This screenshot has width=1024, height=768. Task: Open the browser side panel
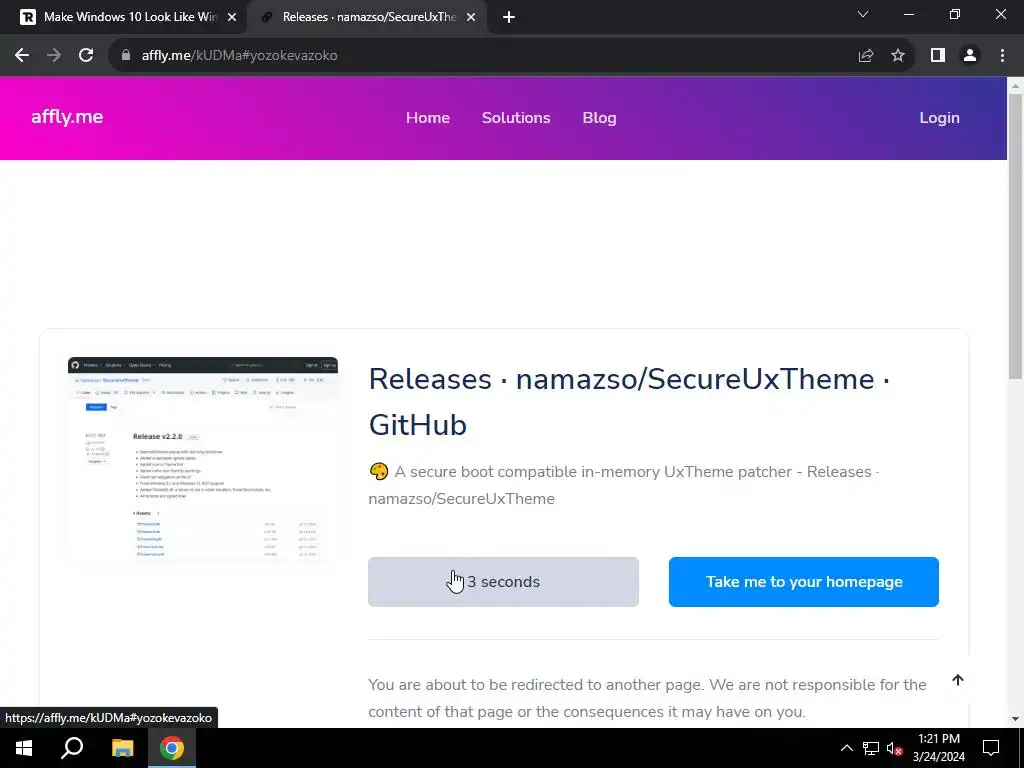click(938, 56)
